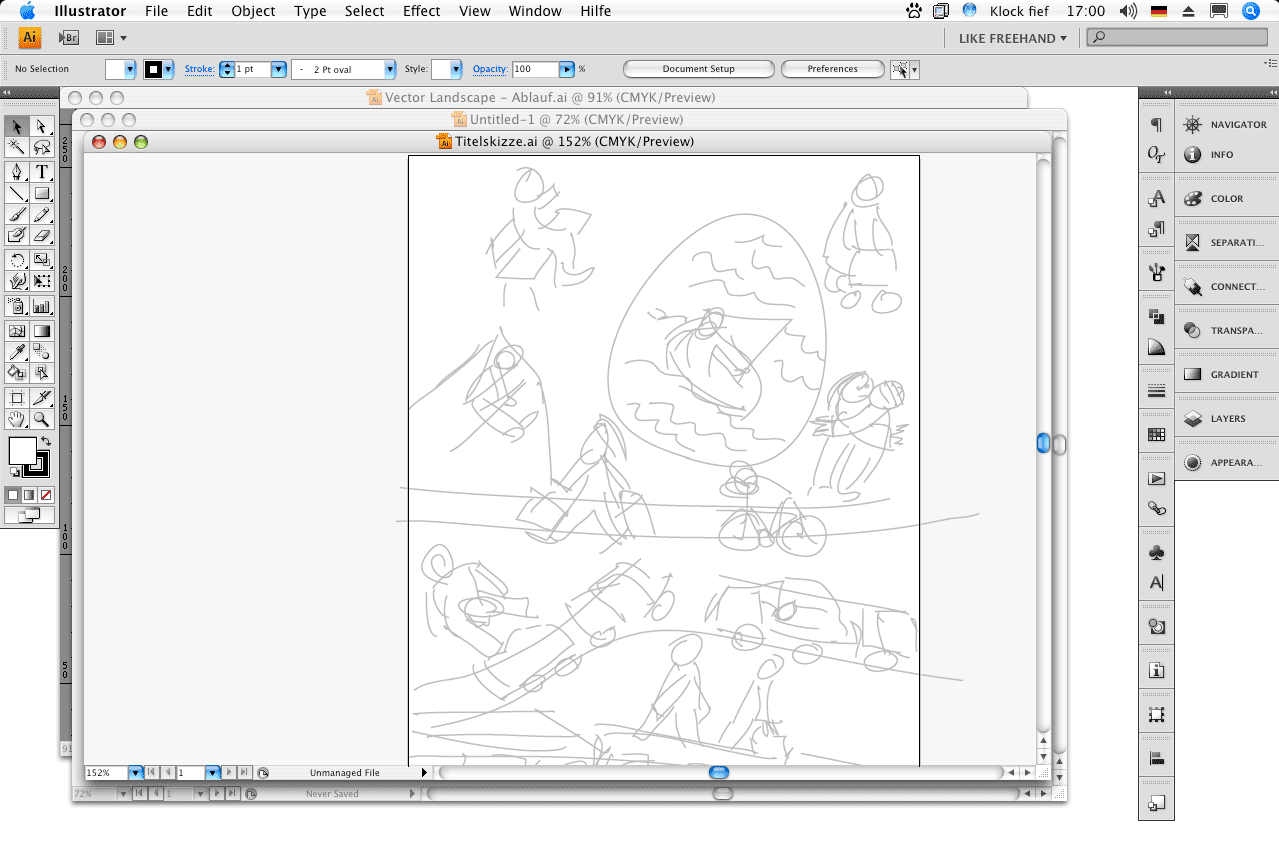The width and height of the screenshot is (1279, 863).
Task: Expand the 2 Pt oval brush dropdown
Action: [x=390, y=70]
